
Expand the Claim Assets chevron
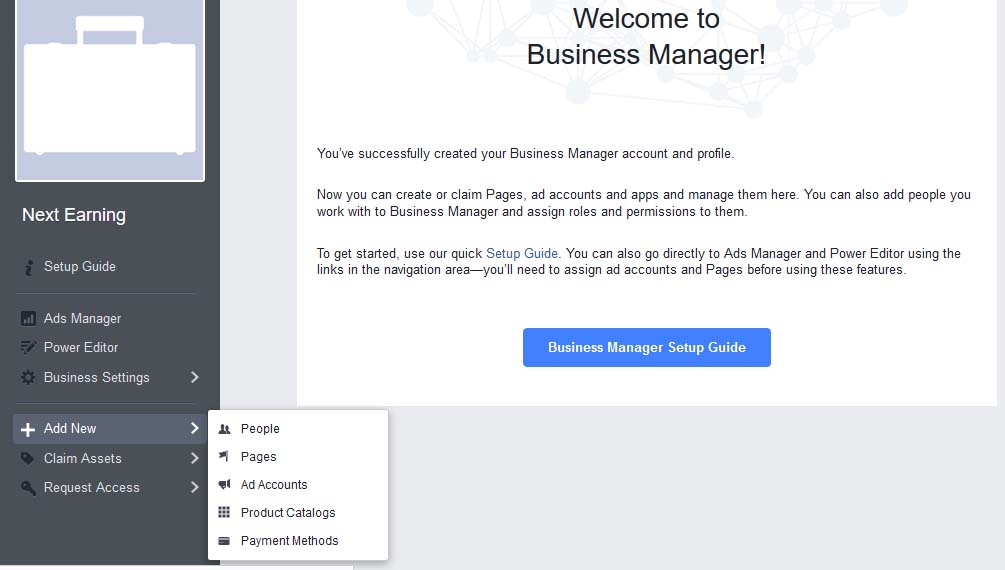pos(195,458)
